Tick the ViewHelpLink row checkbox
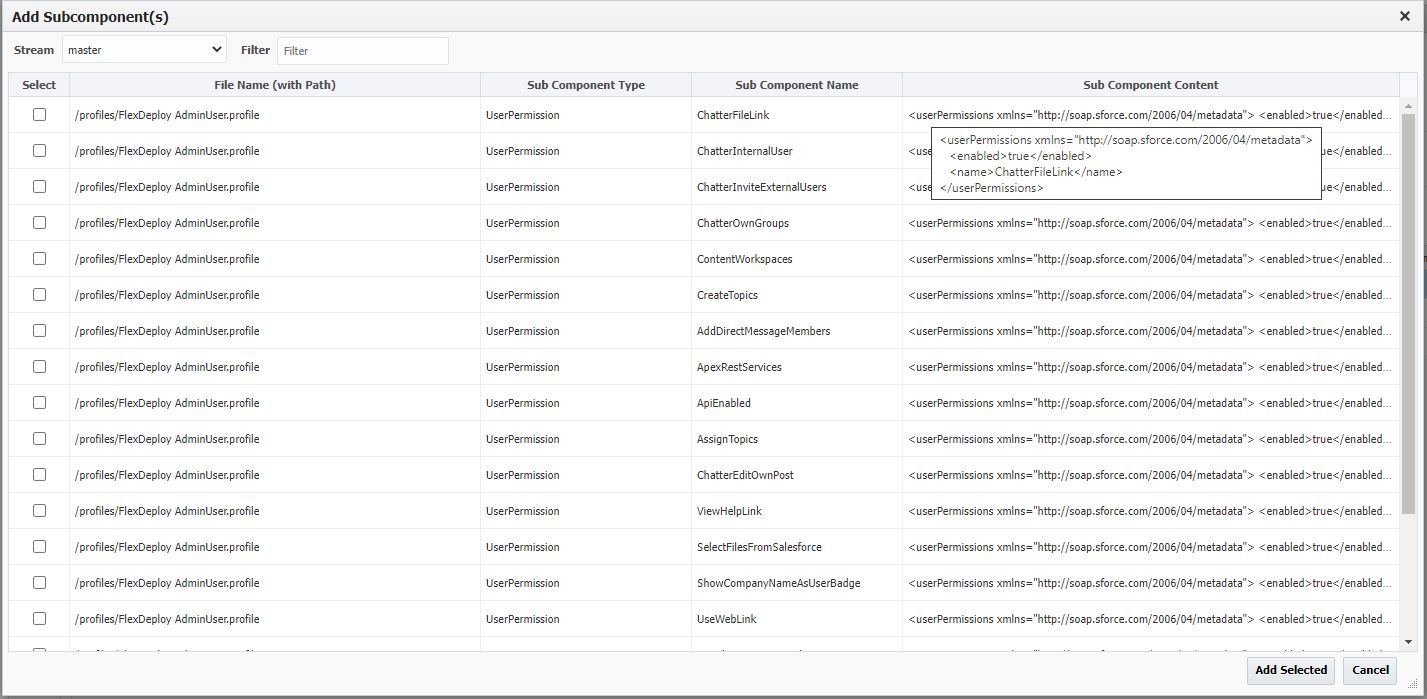Viewport: 1427px width, 699px height. click(x=39, y=511)
